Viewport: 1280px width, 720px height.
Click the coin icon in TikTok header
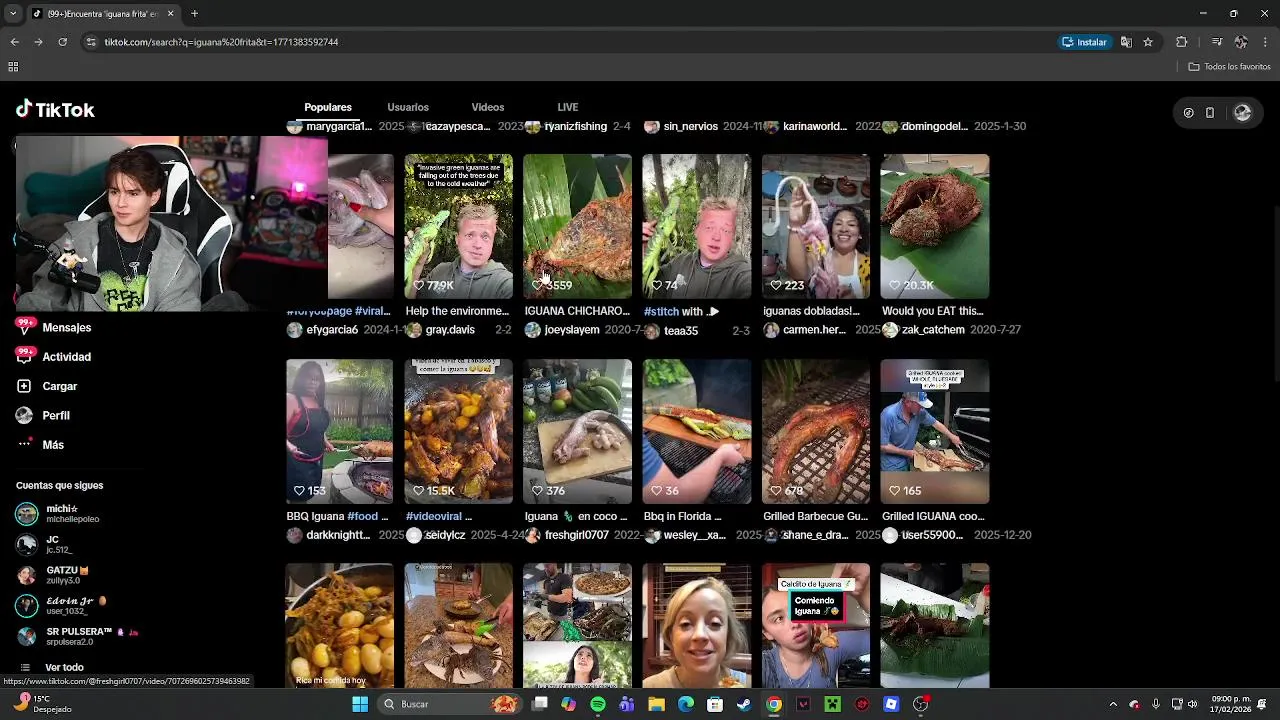coord(1188,113)
